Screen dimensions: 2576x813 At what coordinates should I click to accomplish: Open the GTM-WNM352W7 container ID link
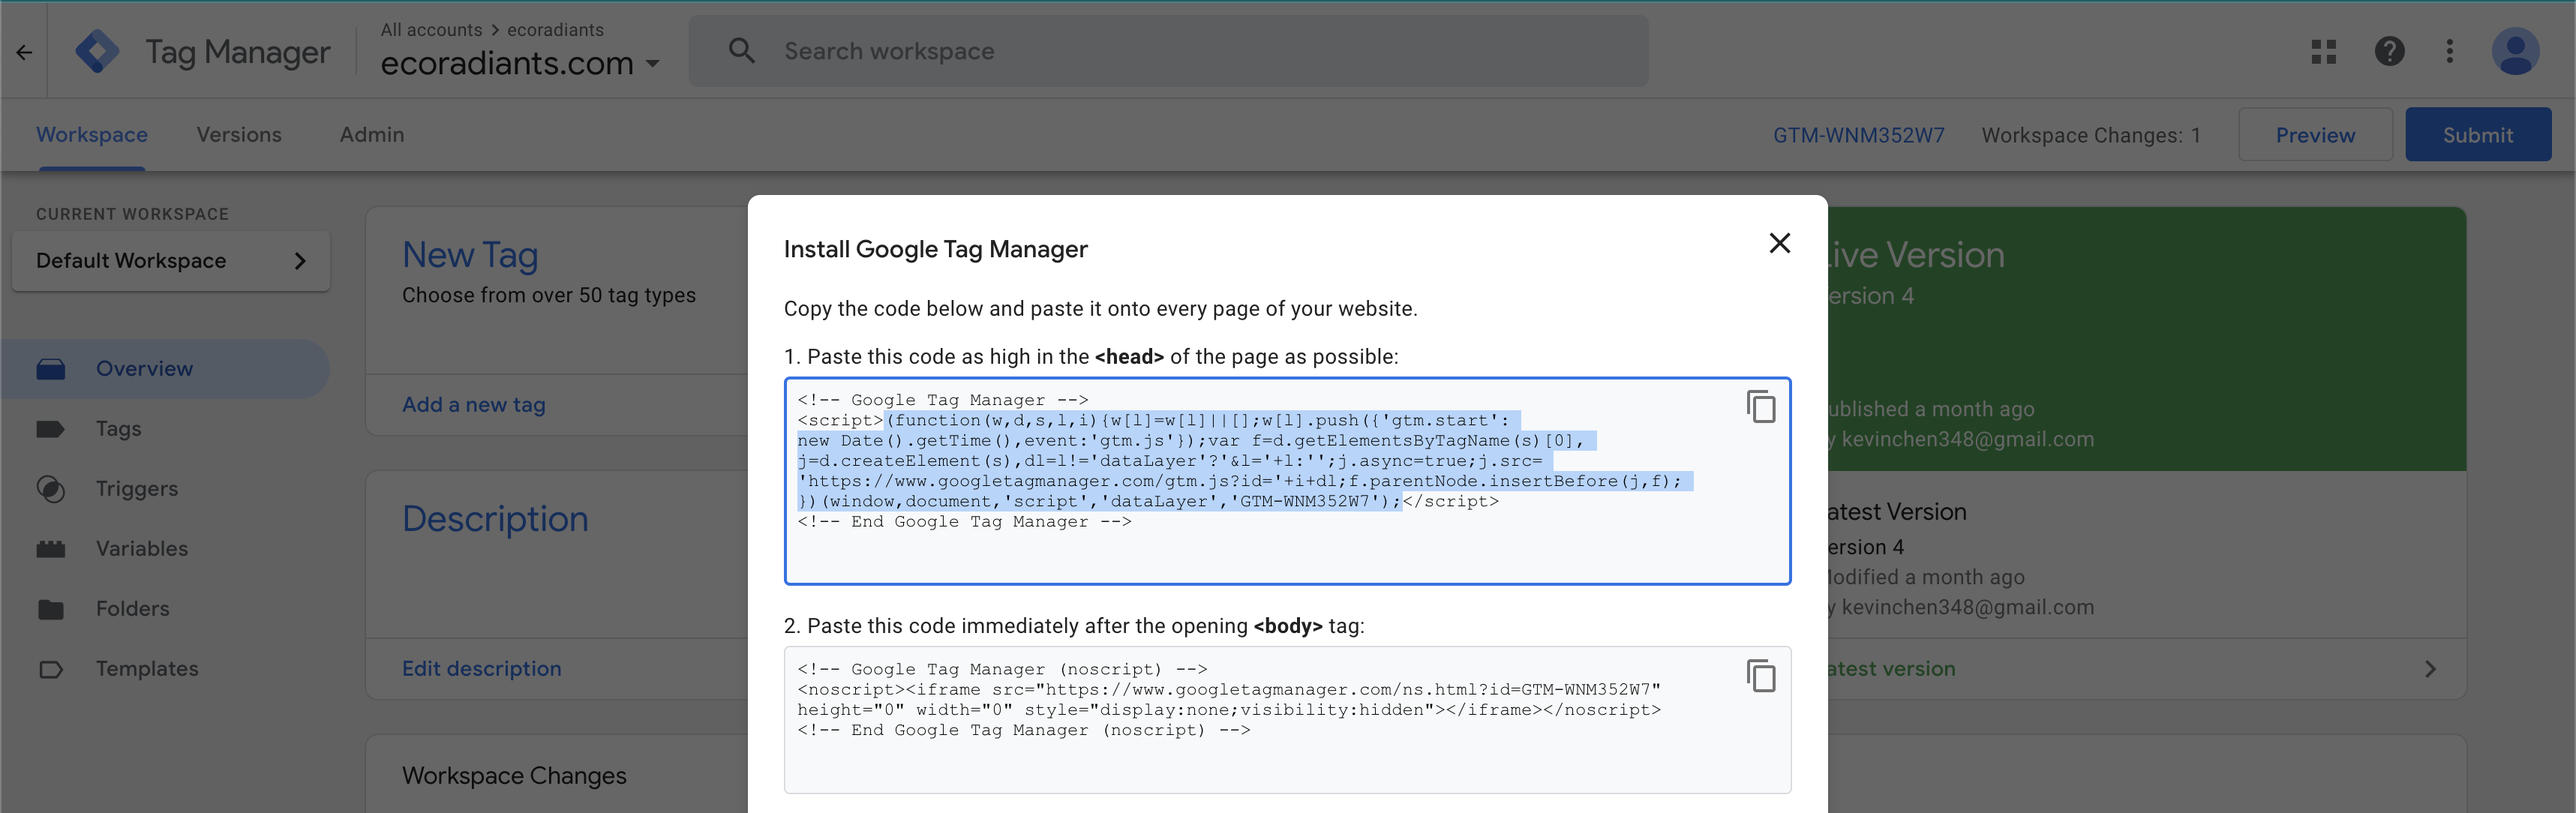(1858, 135)
